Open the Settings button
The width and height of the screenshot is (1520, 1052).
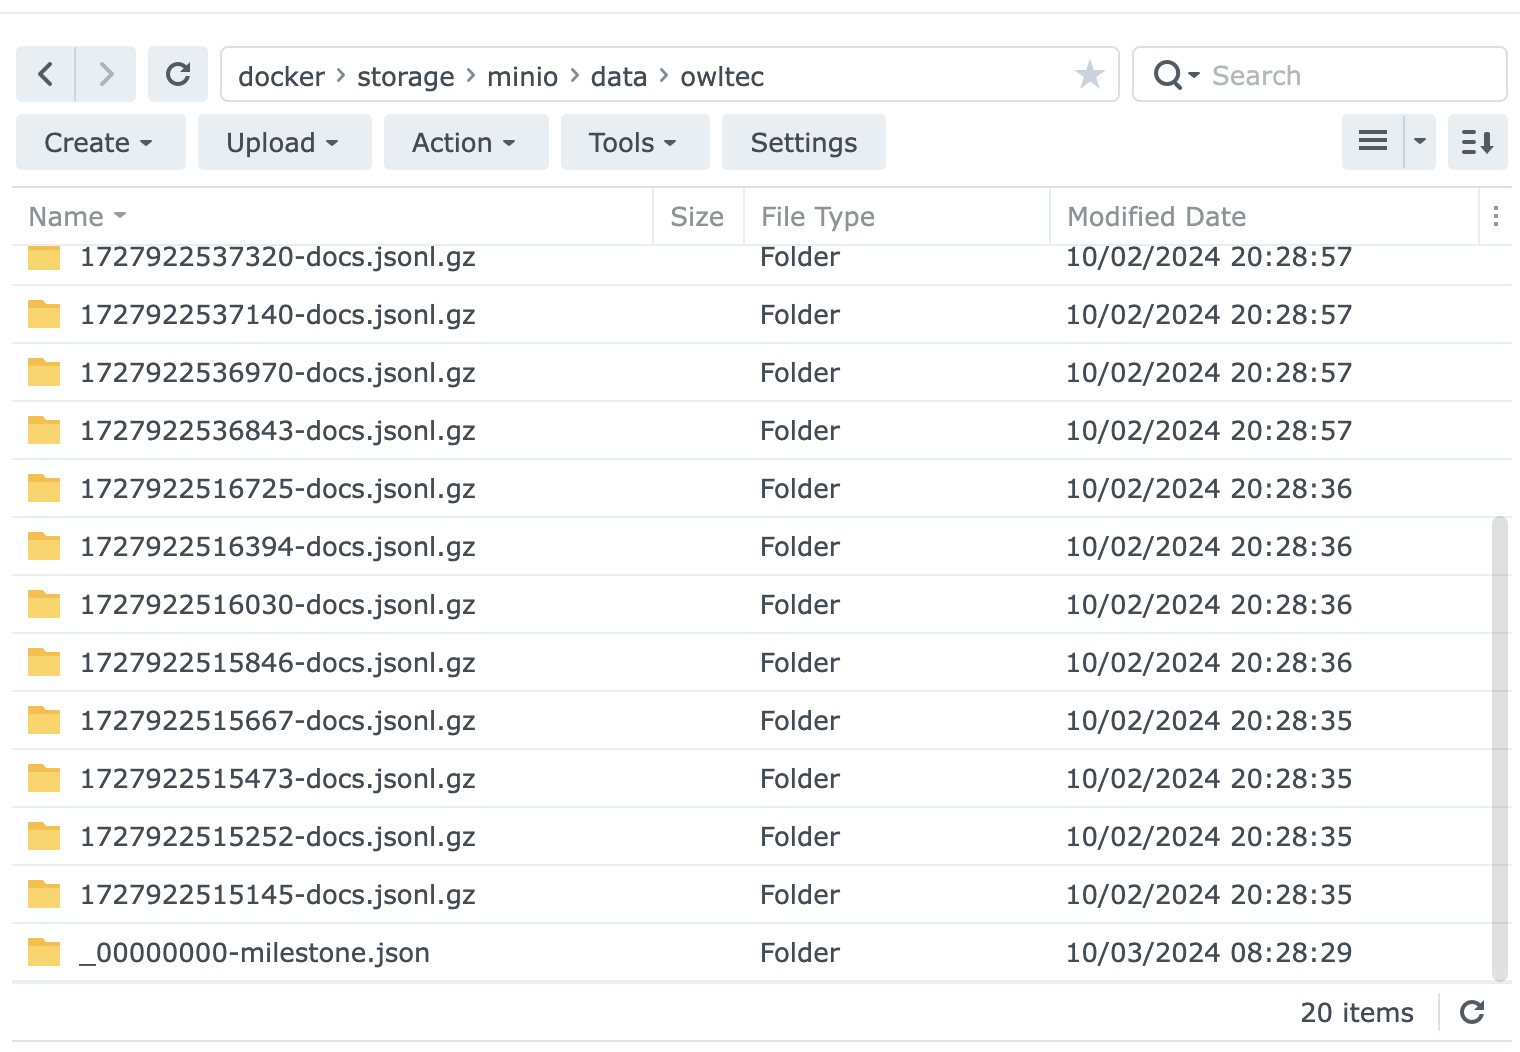click(804, 142)
